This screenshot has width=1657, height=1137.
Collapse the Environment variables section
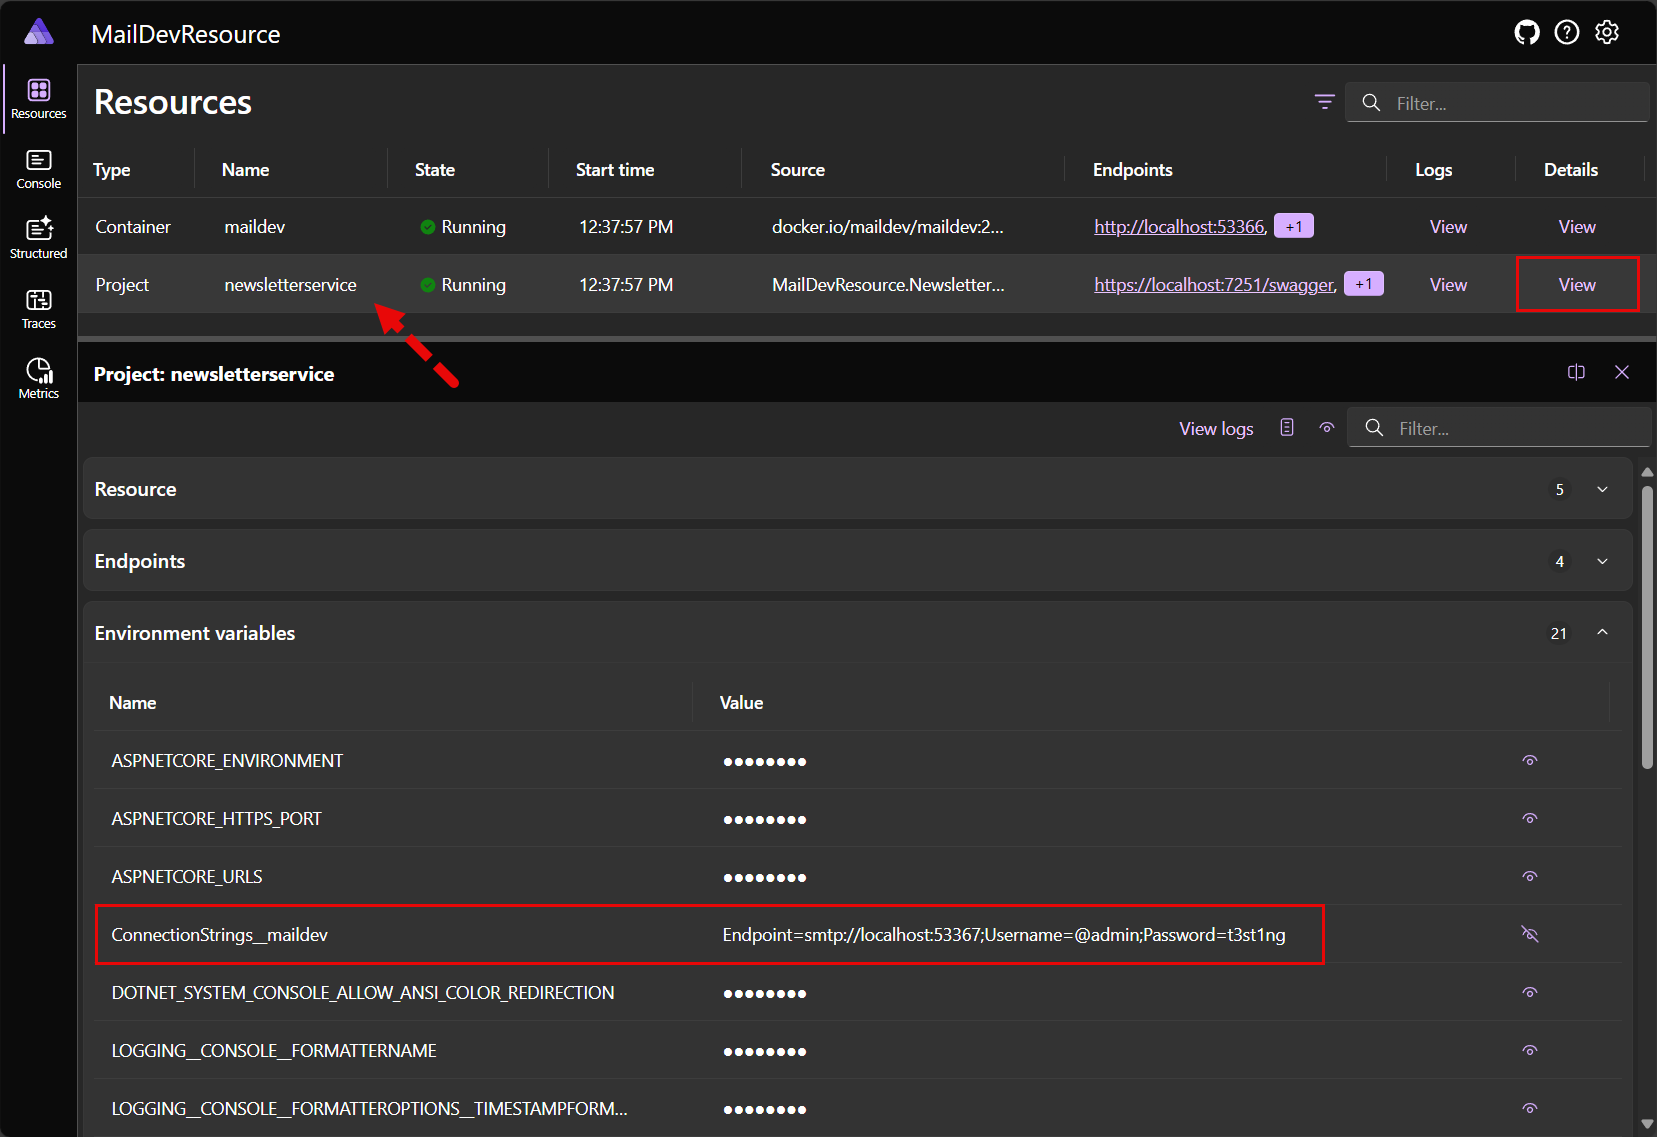click(x=1602, y=632)
